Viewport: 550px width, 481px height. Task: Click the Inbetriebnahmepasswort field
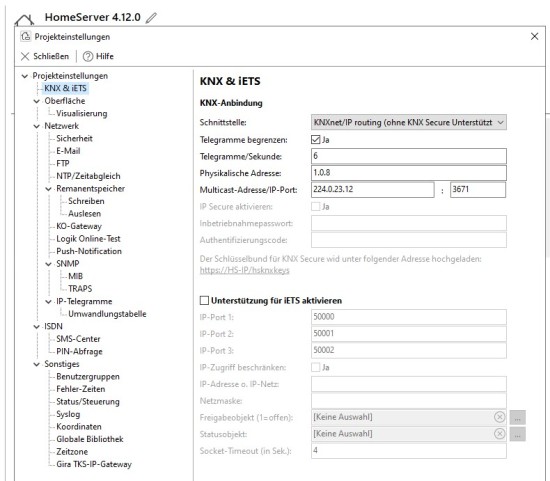409,223
